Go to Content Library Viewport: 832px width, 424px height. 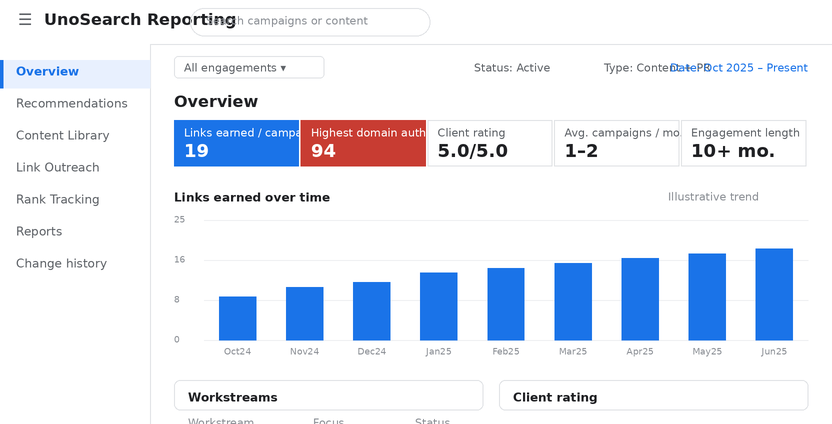(x=63, y=135)
